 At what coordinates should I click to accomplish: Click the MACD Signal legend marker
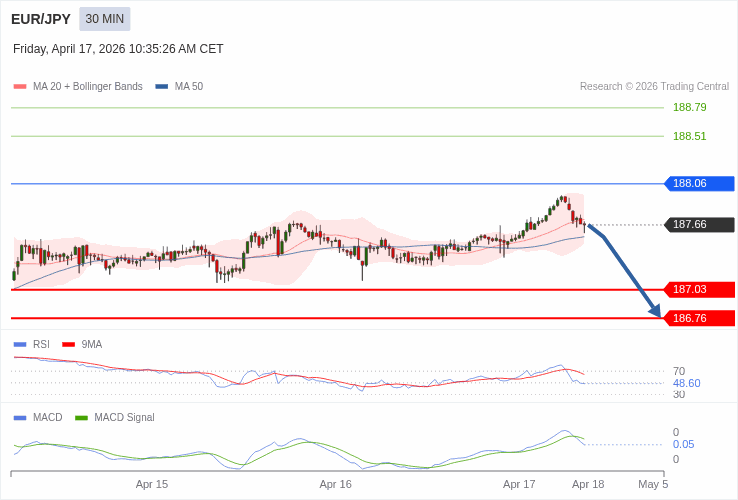81,418
